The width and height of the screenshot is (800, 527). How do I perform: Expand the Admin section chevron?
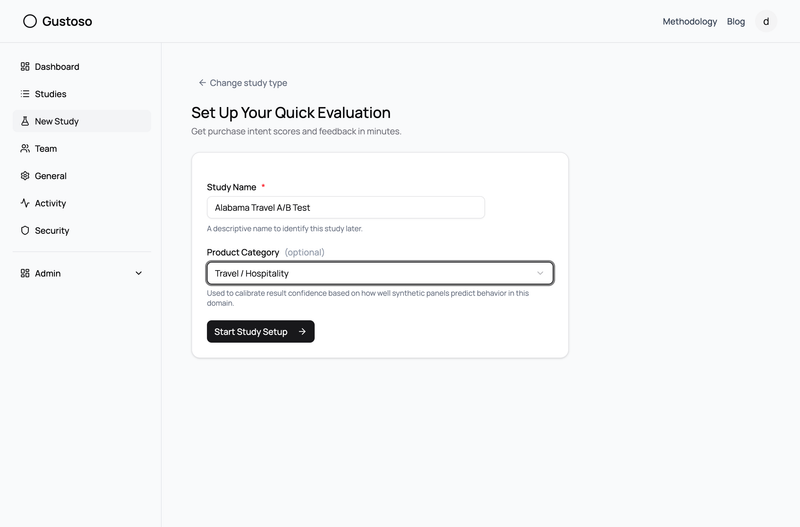[x=139, y=273]
